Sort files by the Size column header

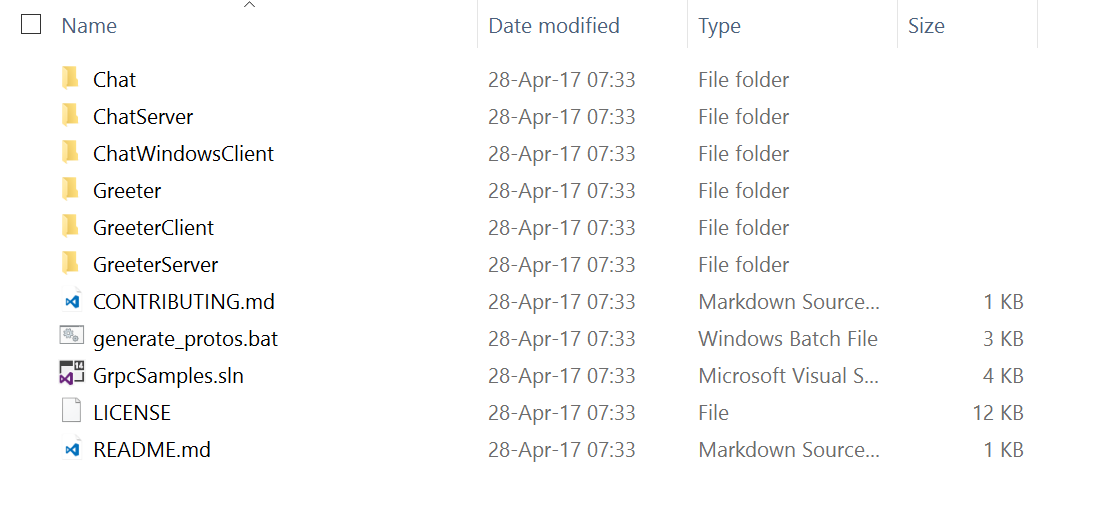point(926,26)
